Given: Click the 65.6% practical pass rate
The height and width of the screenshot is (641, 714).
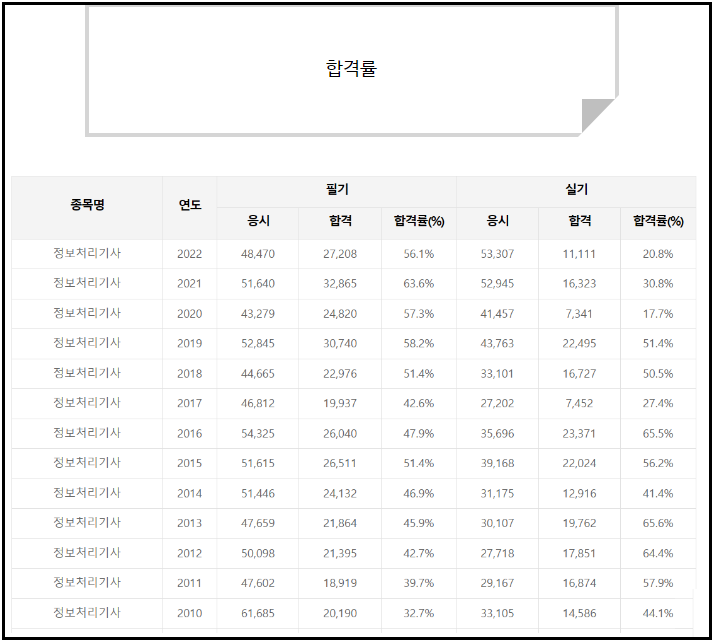Looking at the screenshot, I should point(658,523).
